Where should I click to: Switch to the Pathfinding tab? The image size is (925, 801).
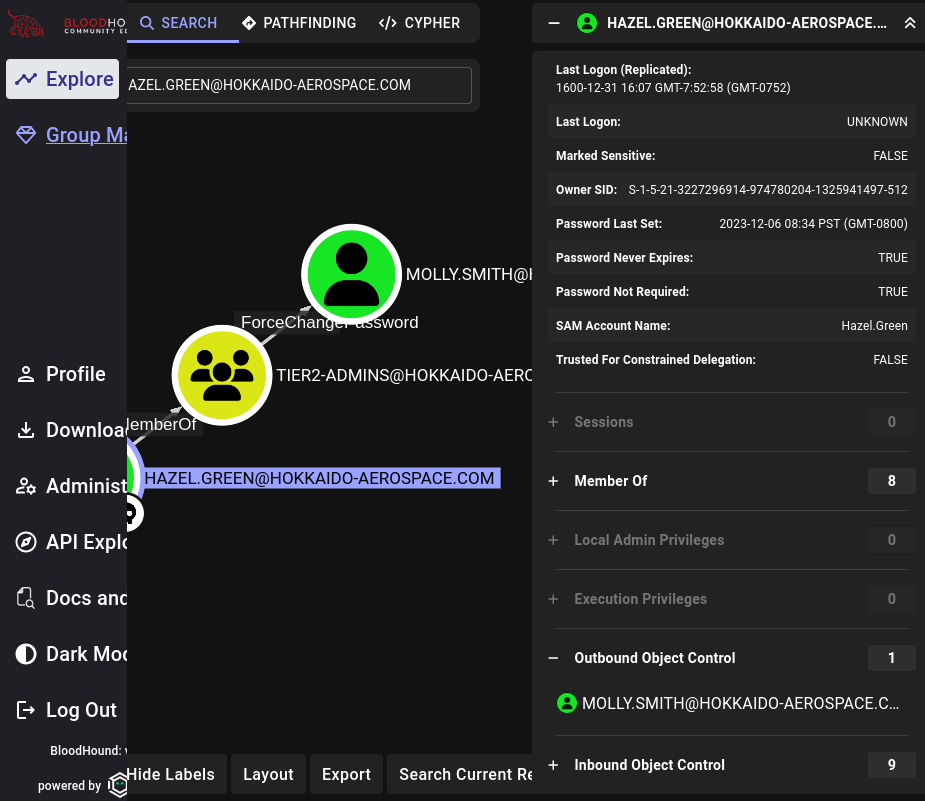pyautogui.click(x=300, y=22)
